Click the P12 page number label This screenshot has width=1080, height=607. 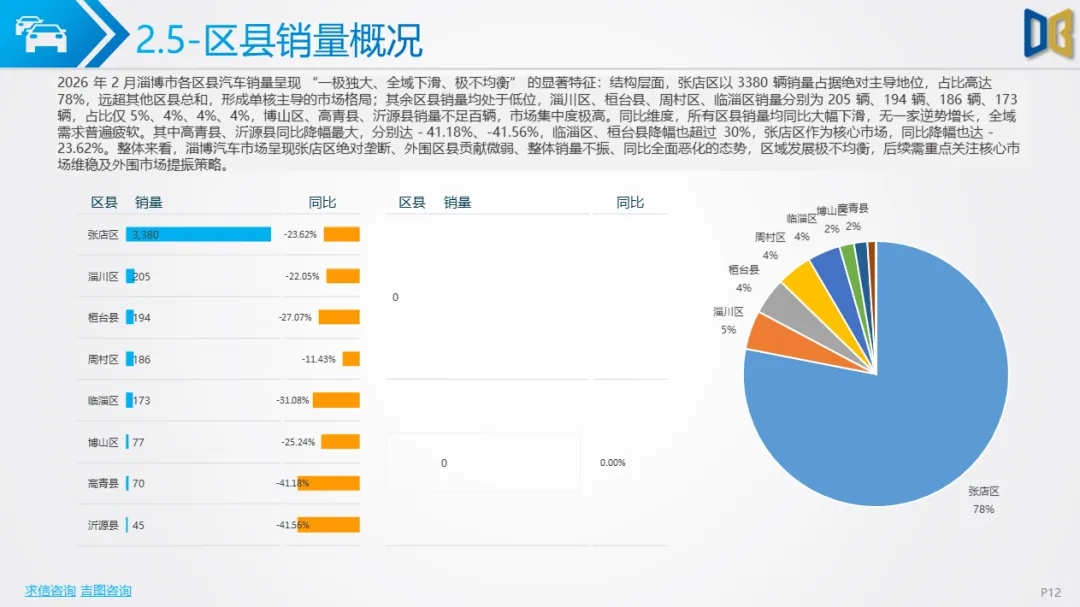[1050, 590]
